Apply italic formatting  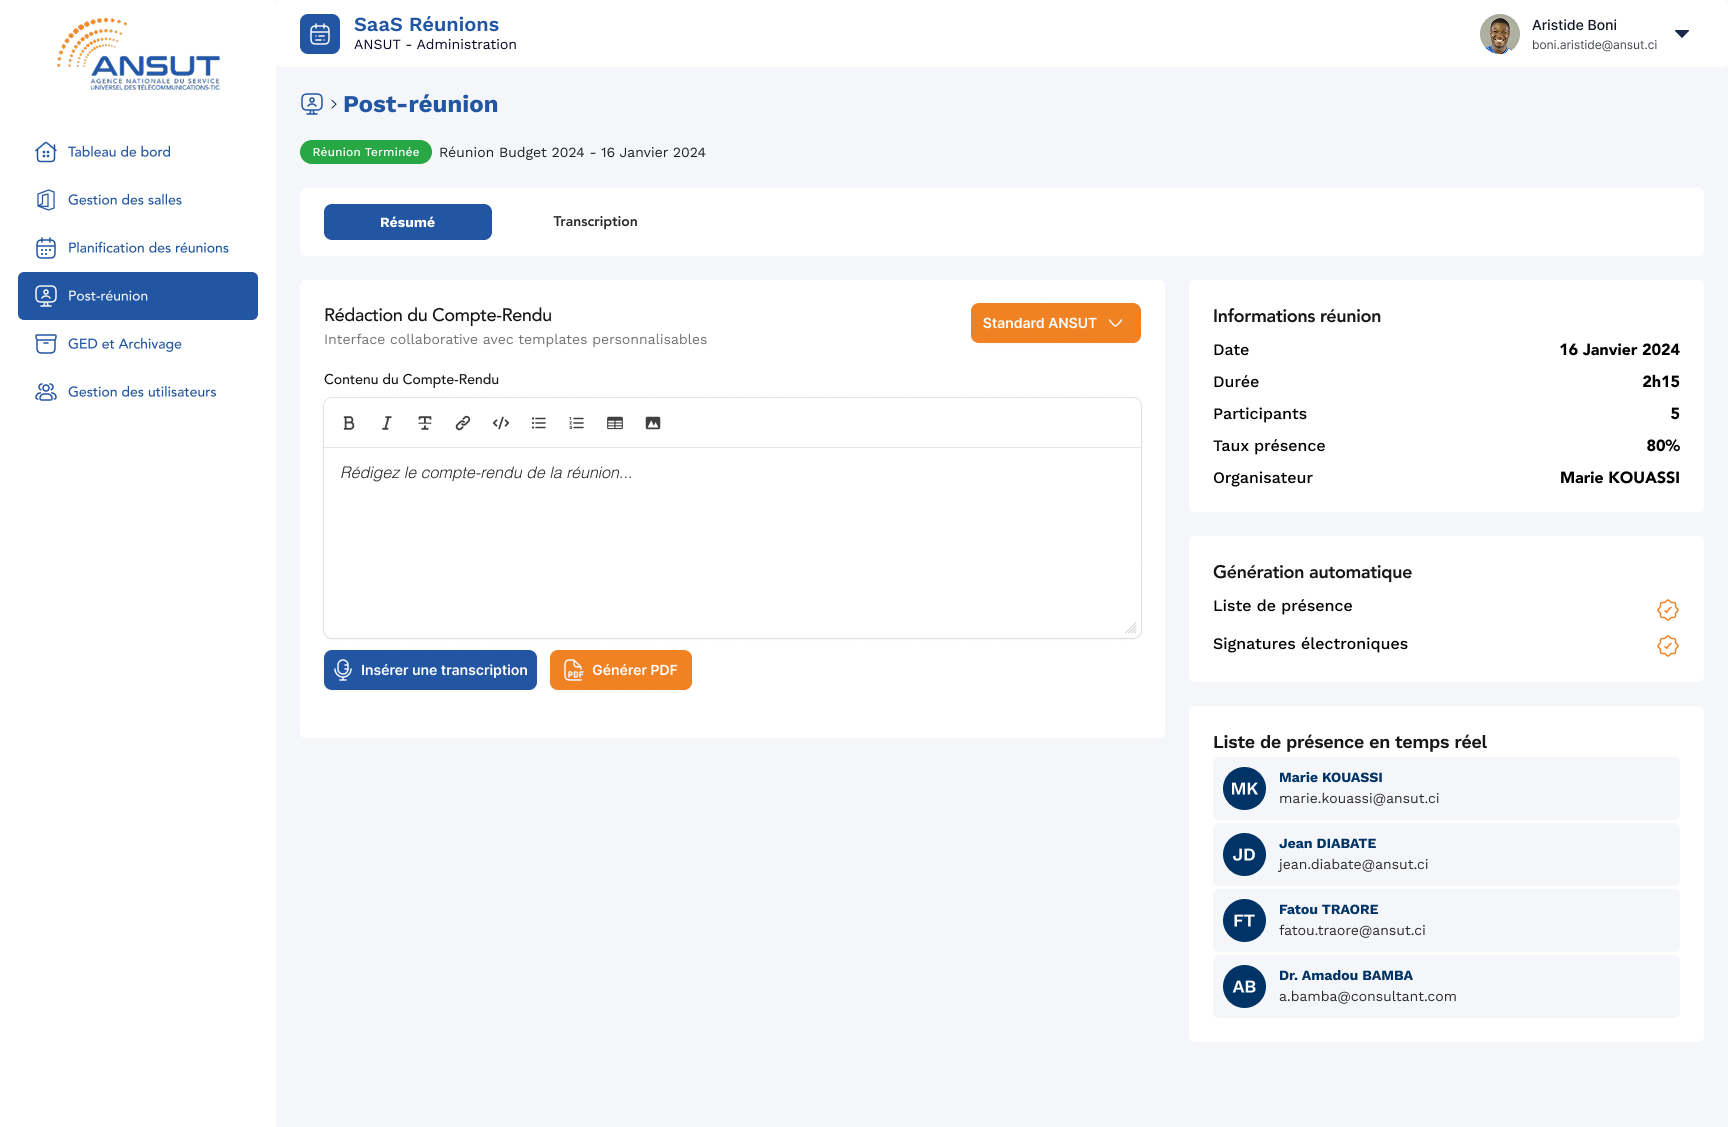point(387,423)
